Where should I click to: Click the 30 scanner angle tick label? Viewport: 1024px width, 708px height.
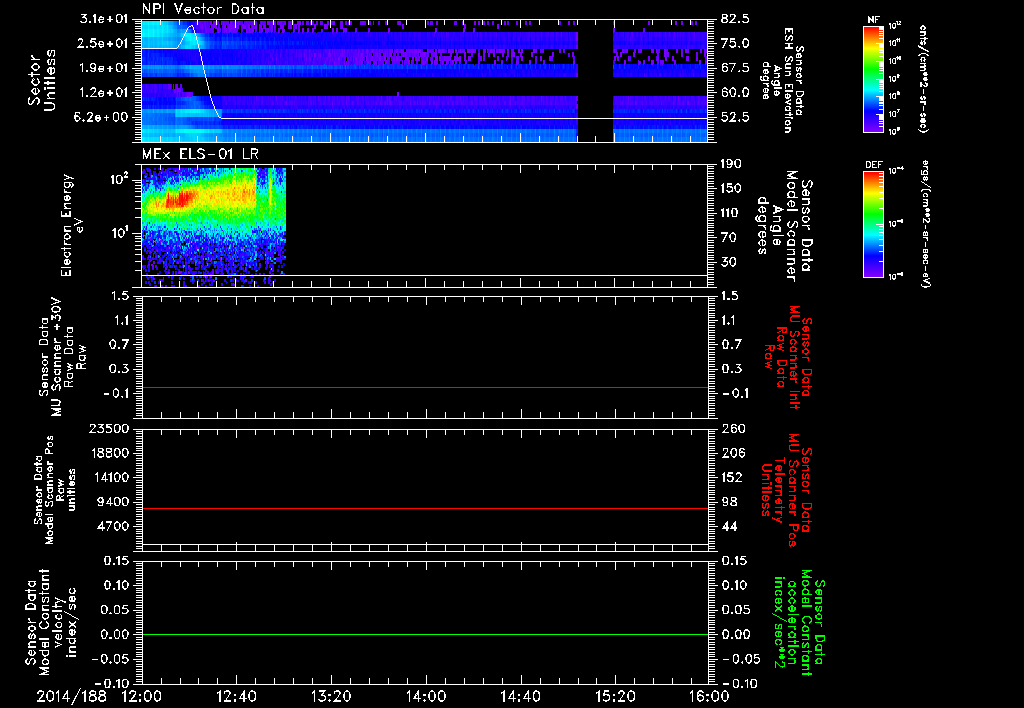pyautogui.click(x=729, y=262)
